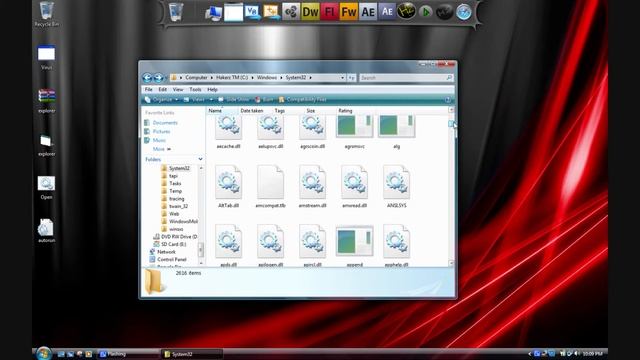Viewport: 640px width, 360px height.
Task: Click the taskbar clock
Action: tap(593, 353)
